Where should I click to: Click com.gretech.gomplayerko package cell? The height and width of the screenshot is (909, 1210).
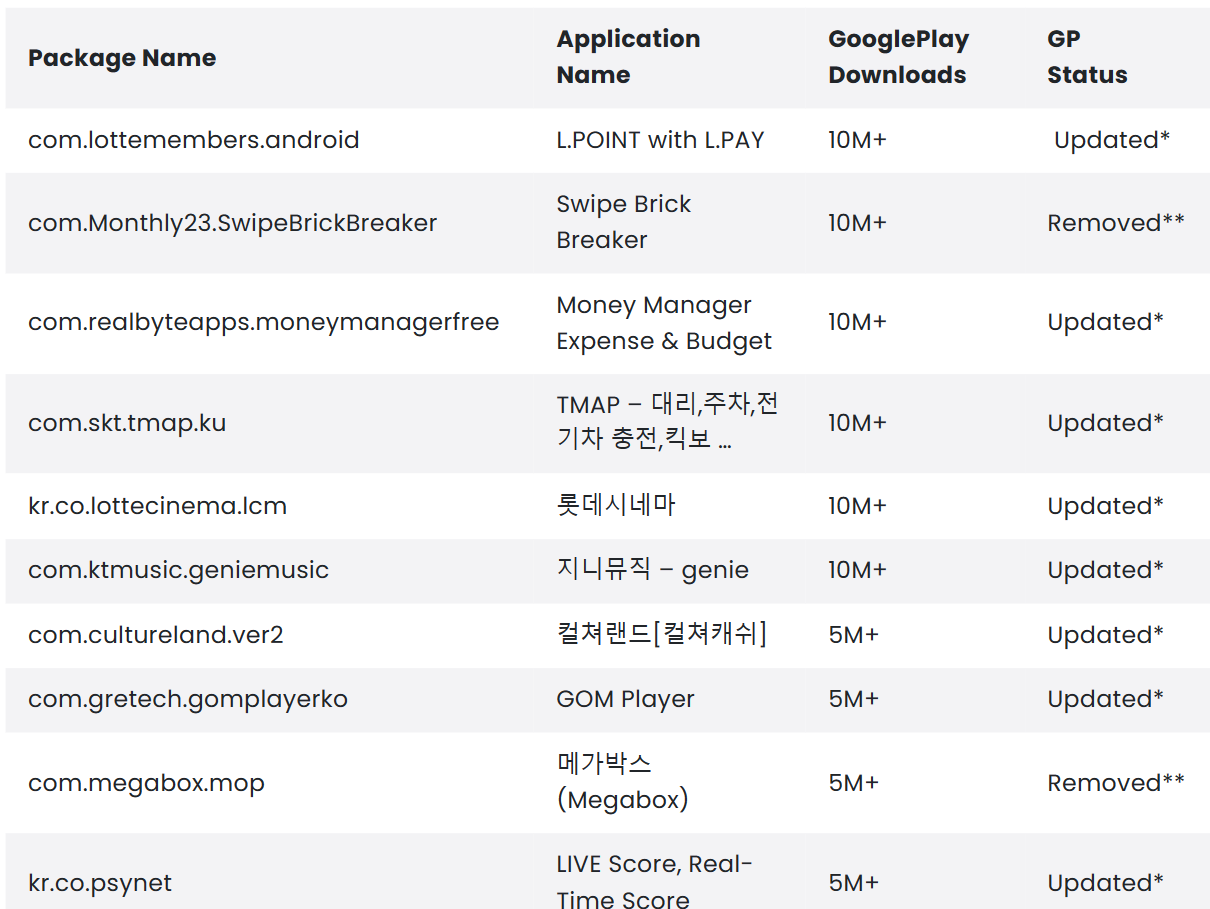[187, 699]
